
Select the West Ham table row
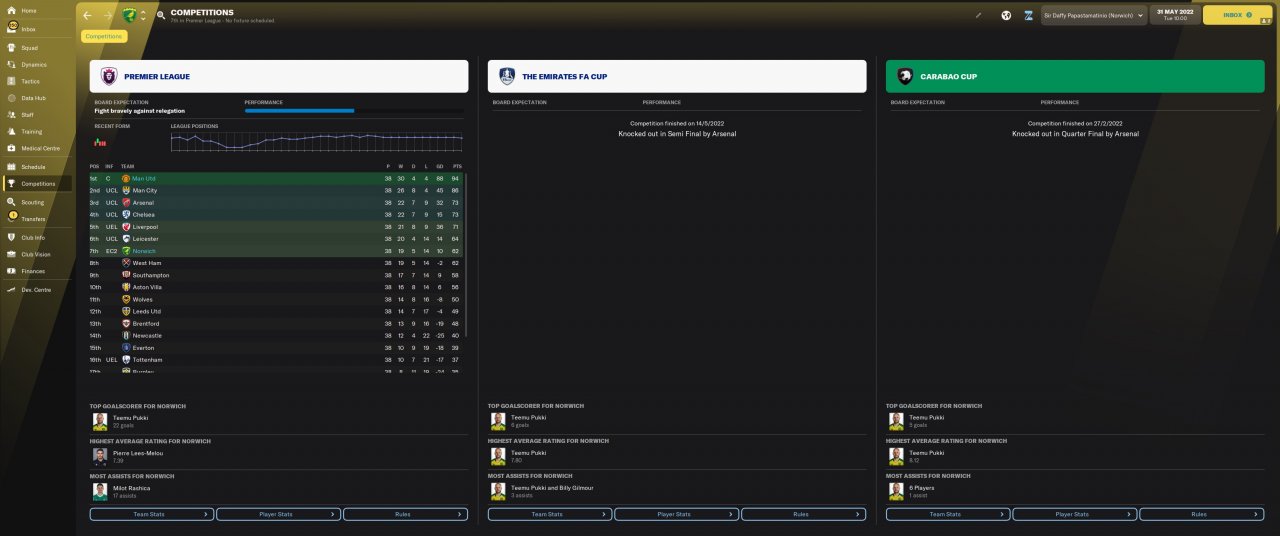[x=276, y=263]
